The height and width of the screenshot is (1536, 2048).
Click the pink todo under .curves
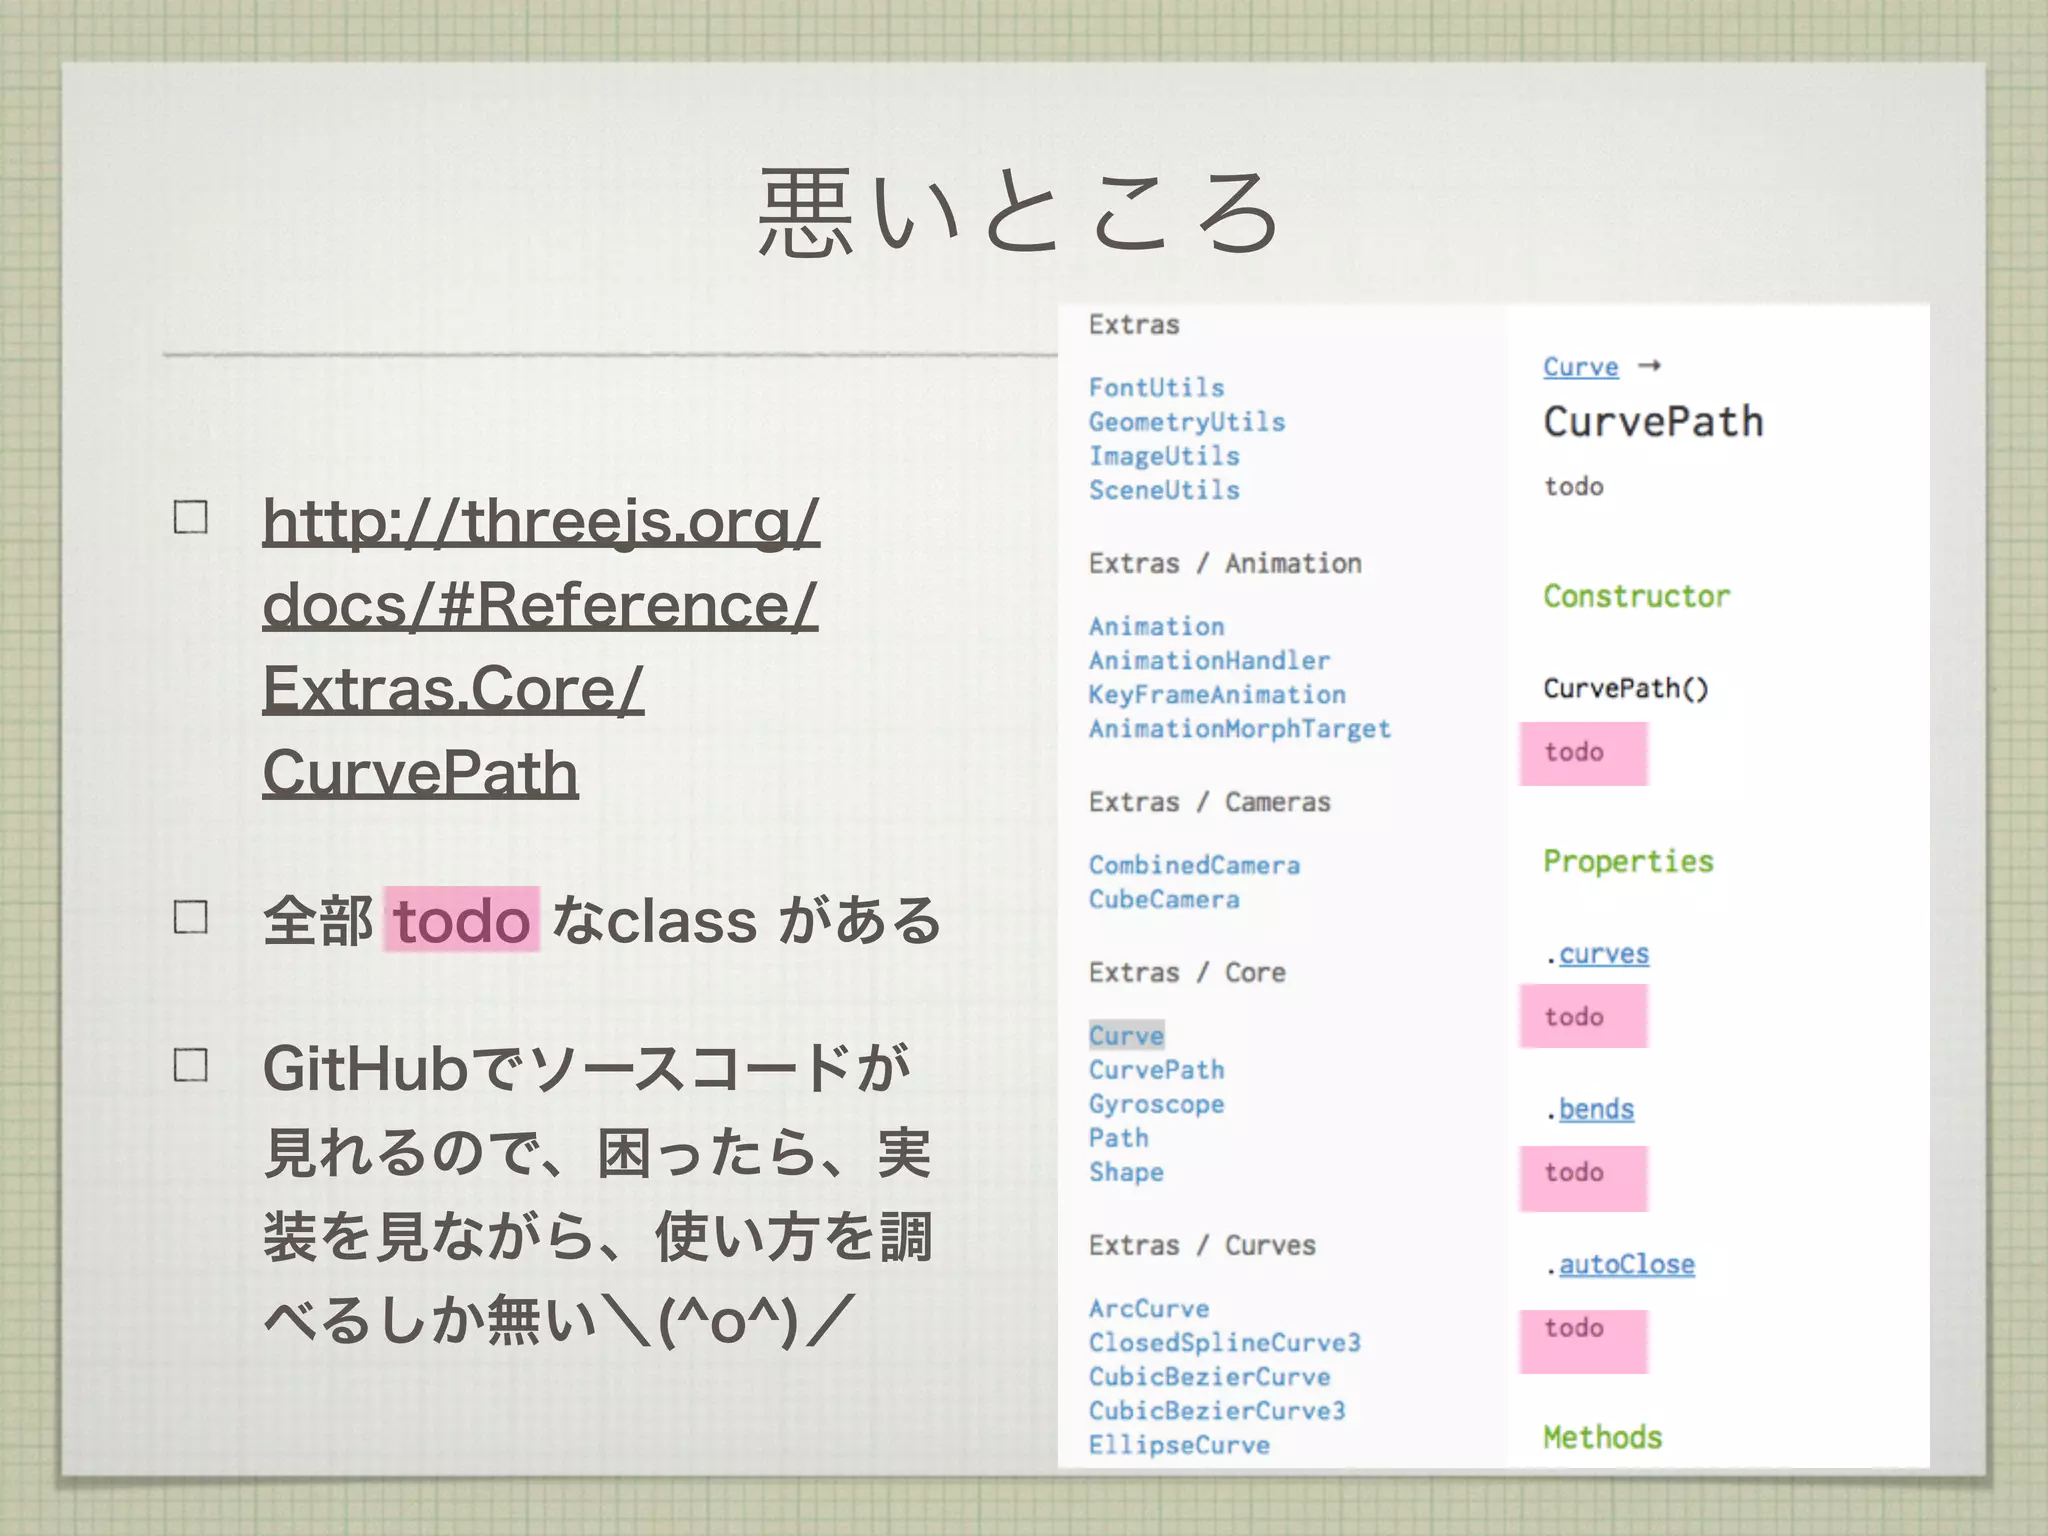[1583, 1017]
